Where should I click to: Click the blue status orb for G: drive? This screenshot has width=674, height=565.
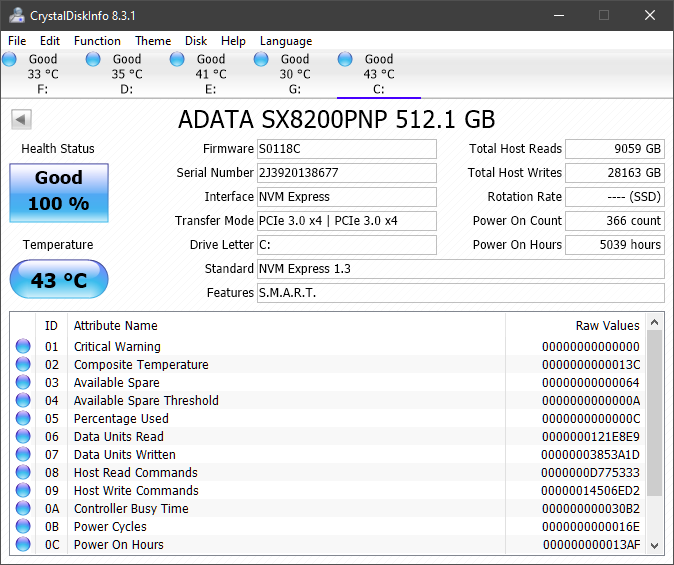pos(261,59)
